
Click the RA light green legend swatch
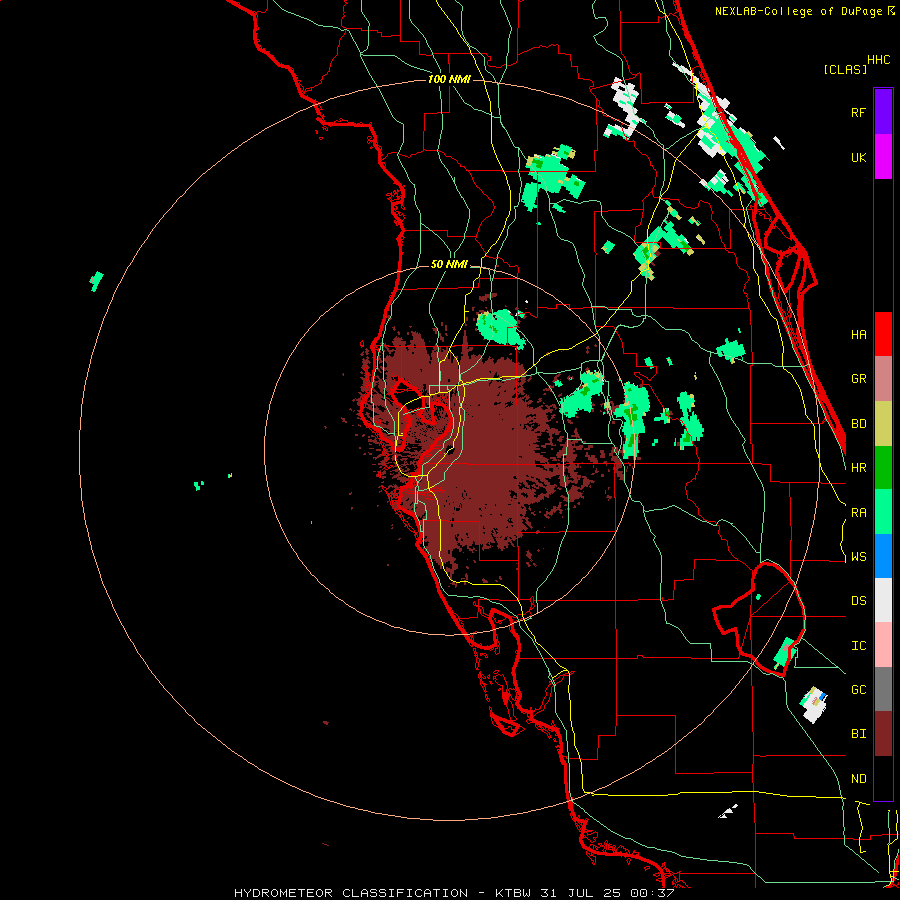[x=883, y=511]
